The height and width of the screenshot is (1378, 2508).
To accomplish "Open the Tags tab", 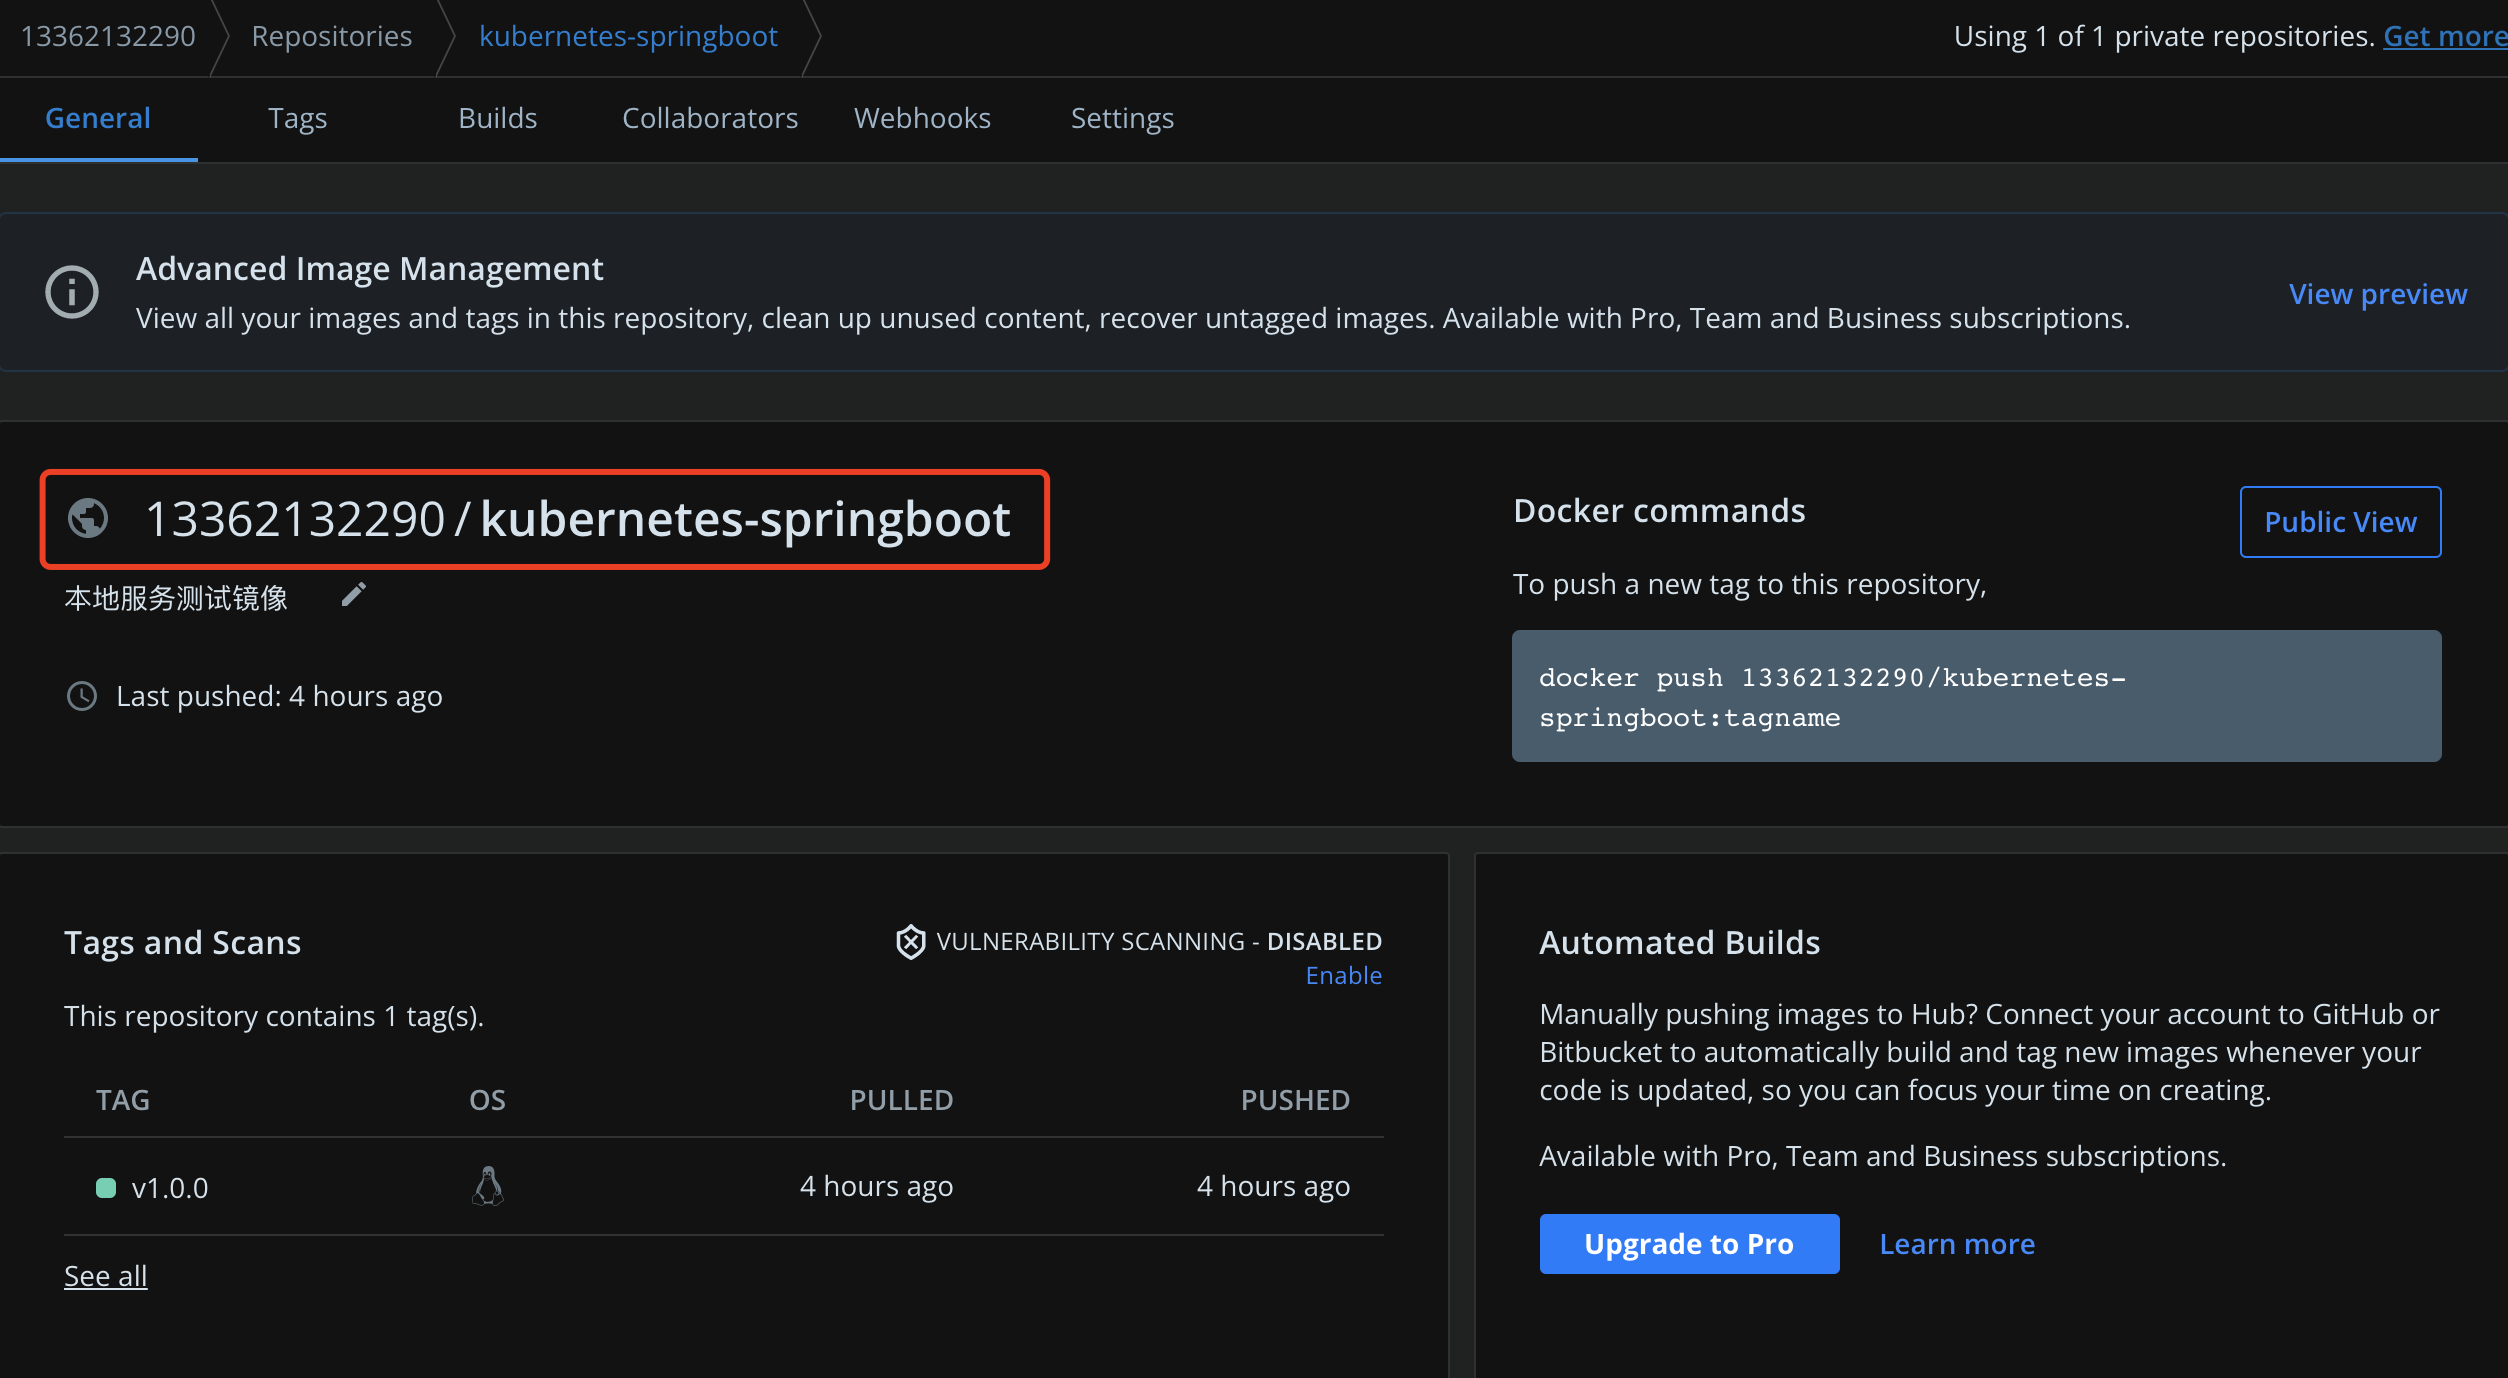I will [x=297, y=118].
